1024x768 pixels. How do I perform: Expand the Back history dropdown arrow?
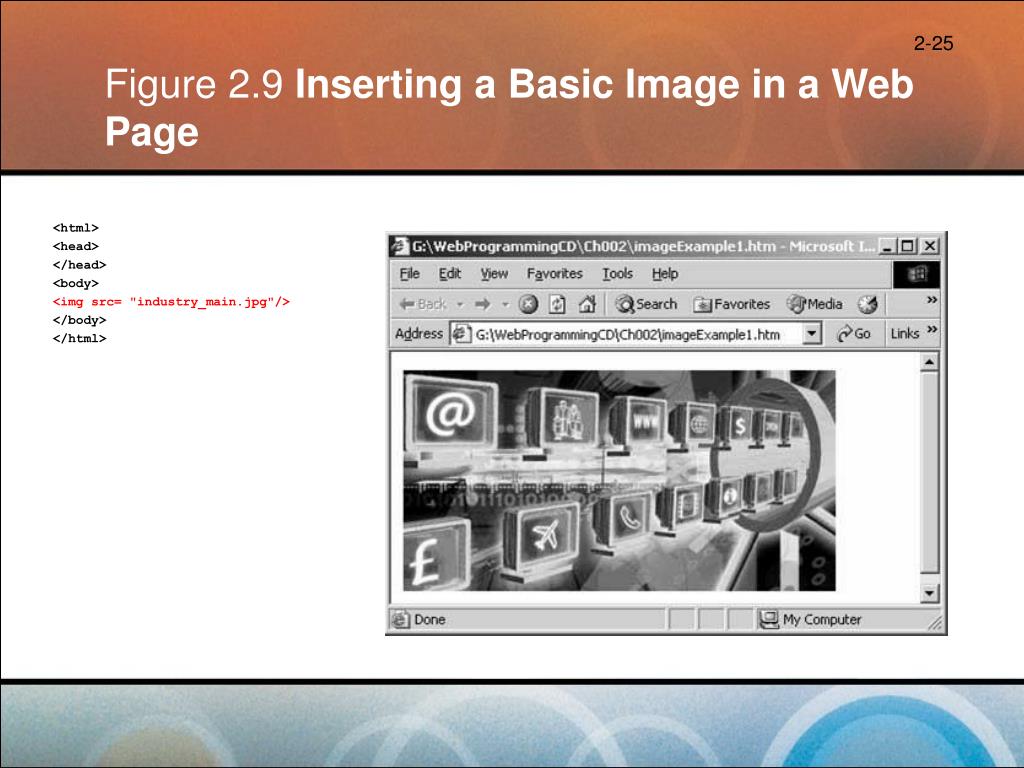[460, 304]
